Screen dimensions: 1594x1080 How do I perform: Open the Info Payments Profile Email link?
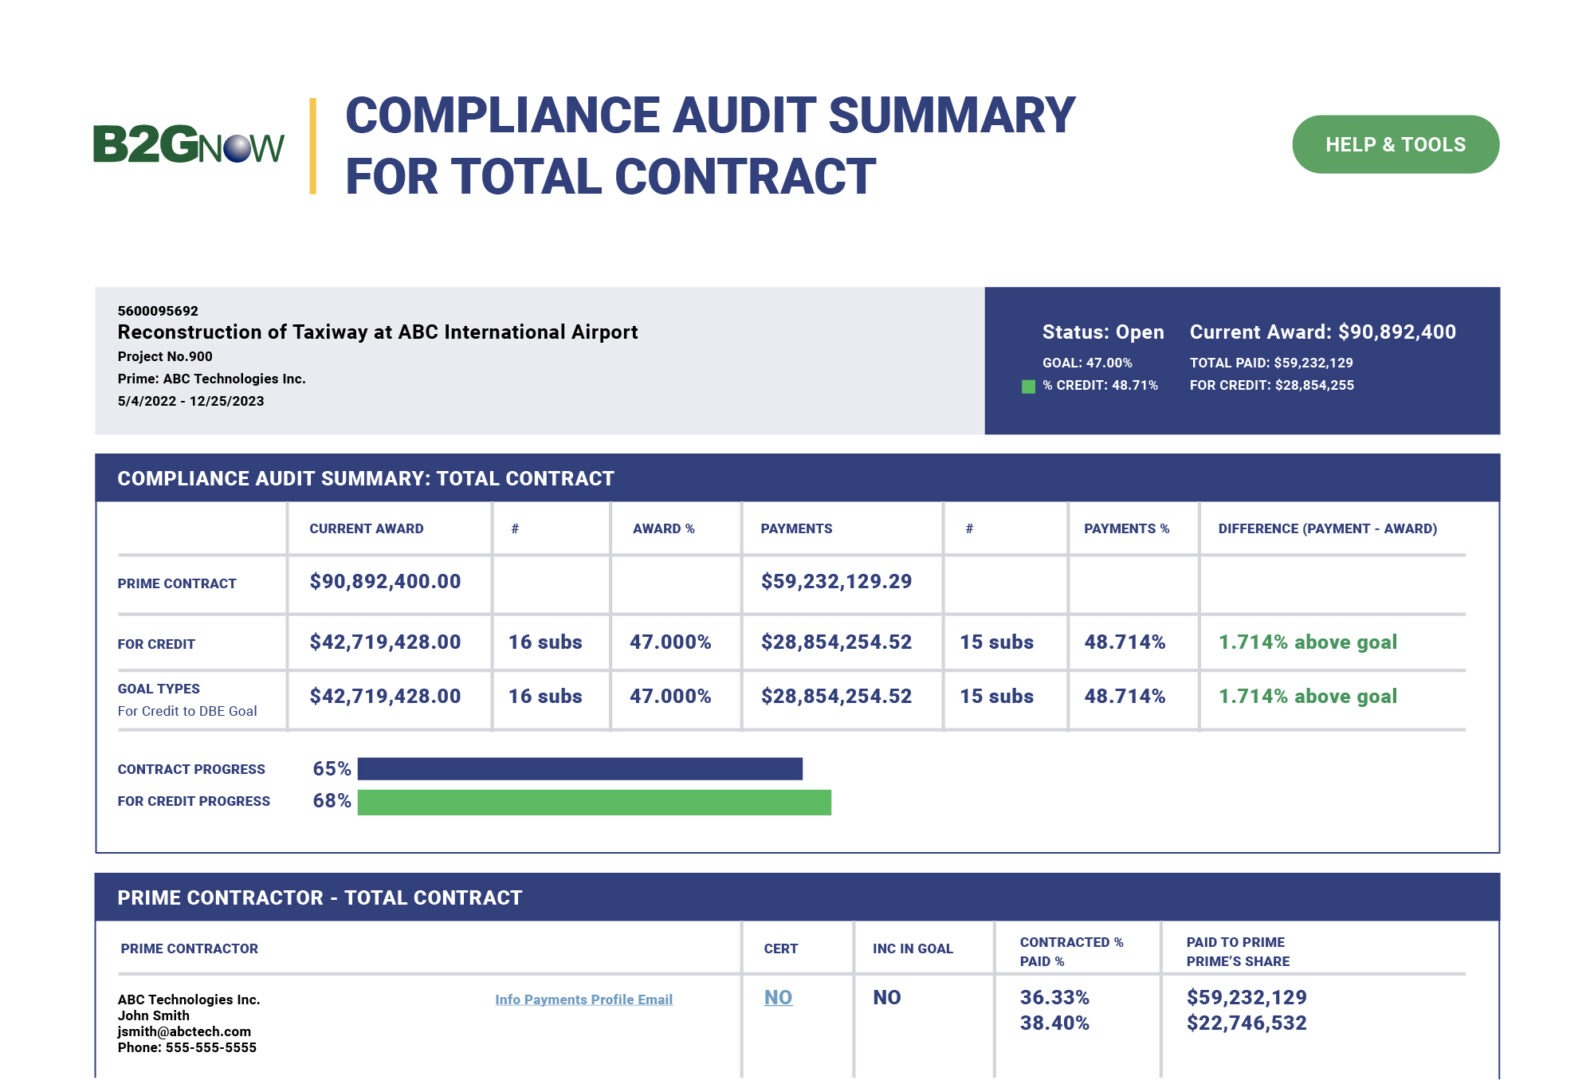[583, 999]
